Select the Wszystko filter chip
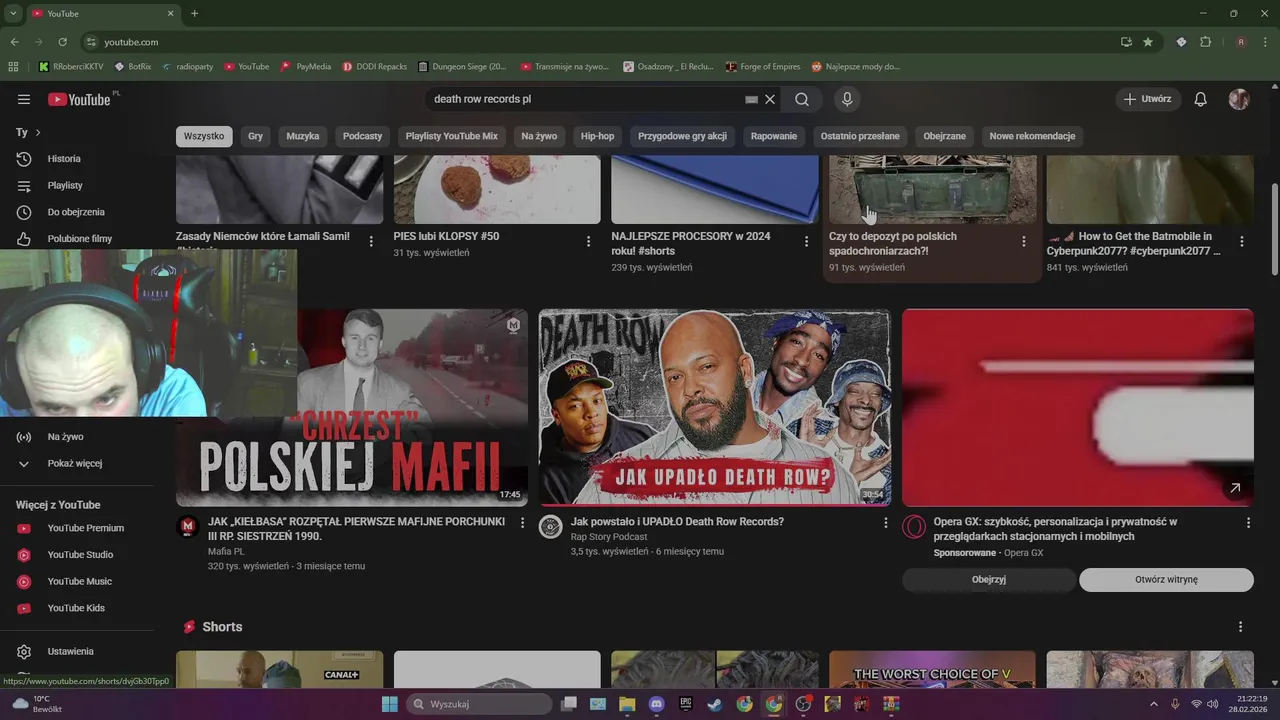 (204, 136)
